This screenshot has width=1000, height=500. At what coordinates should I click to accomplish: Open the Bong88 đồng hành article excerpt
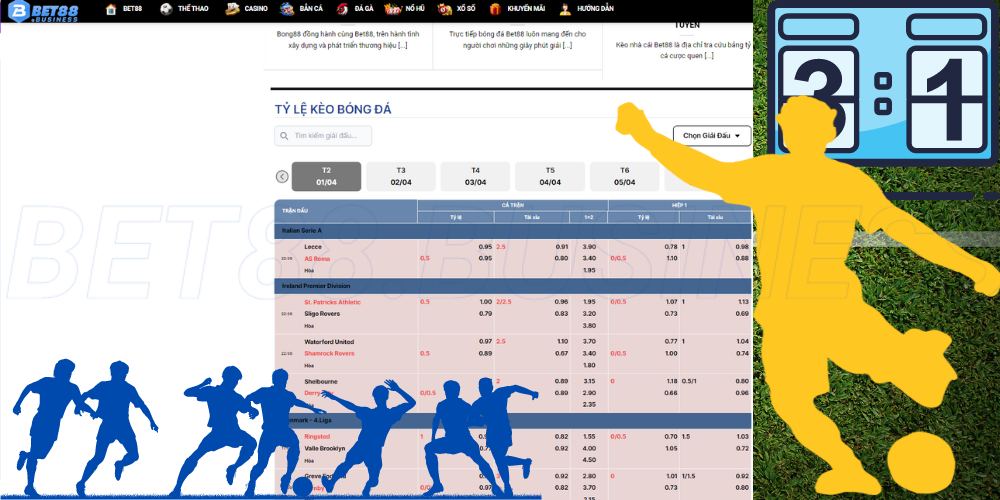click(x=348, y=40)
